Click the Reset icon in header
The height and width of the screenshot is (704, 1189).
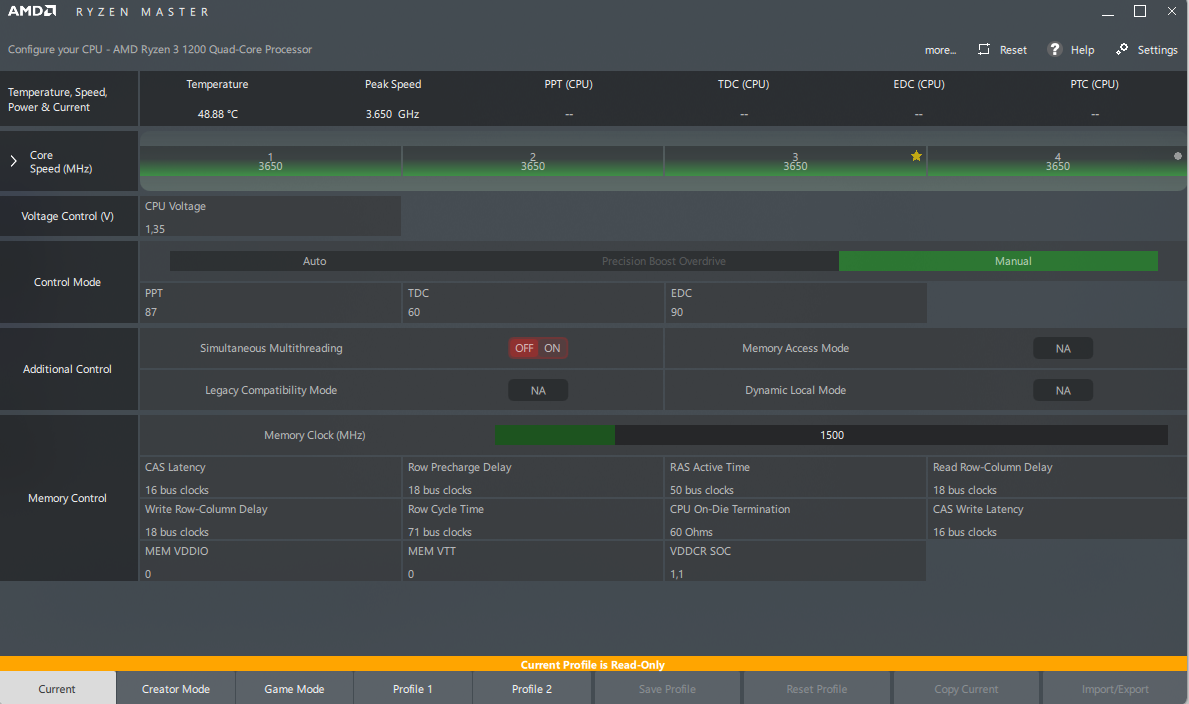pyautogui.click(x=984, y=49)
